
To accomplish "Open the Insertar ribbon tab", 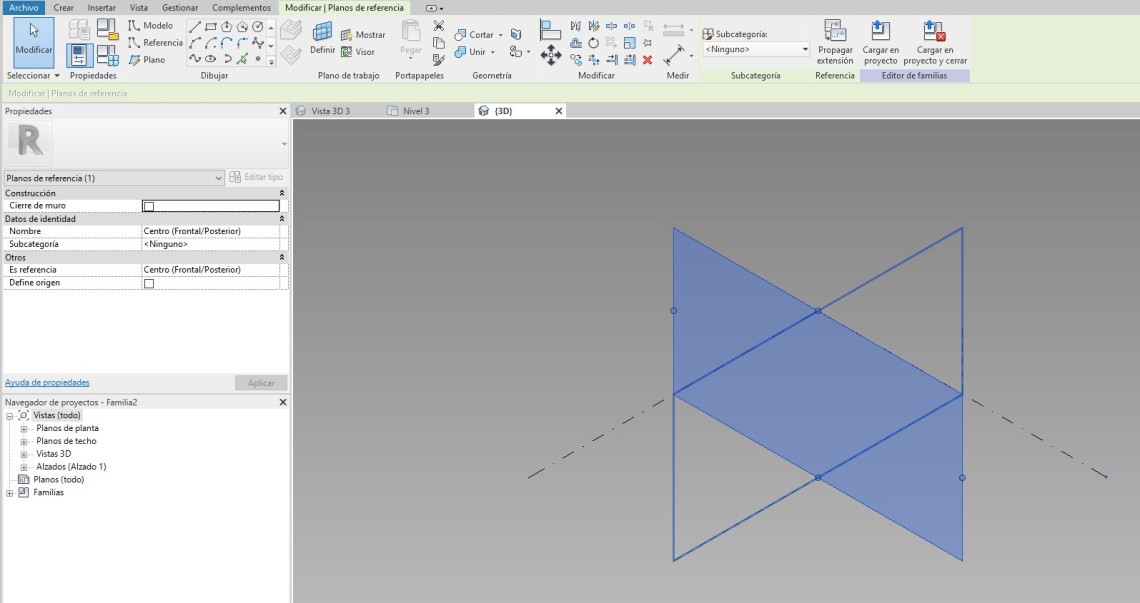I will (x=101, y=7).
